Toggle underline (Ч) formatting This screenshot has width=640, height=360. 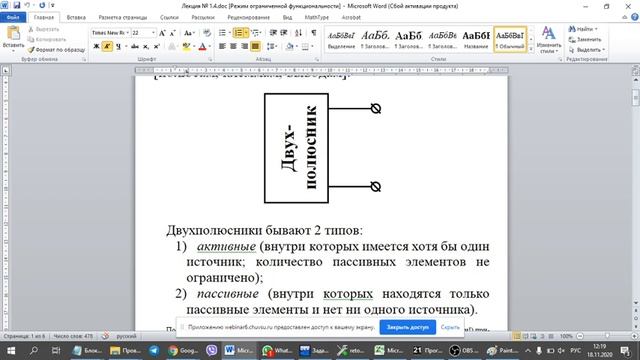(118, 47)
